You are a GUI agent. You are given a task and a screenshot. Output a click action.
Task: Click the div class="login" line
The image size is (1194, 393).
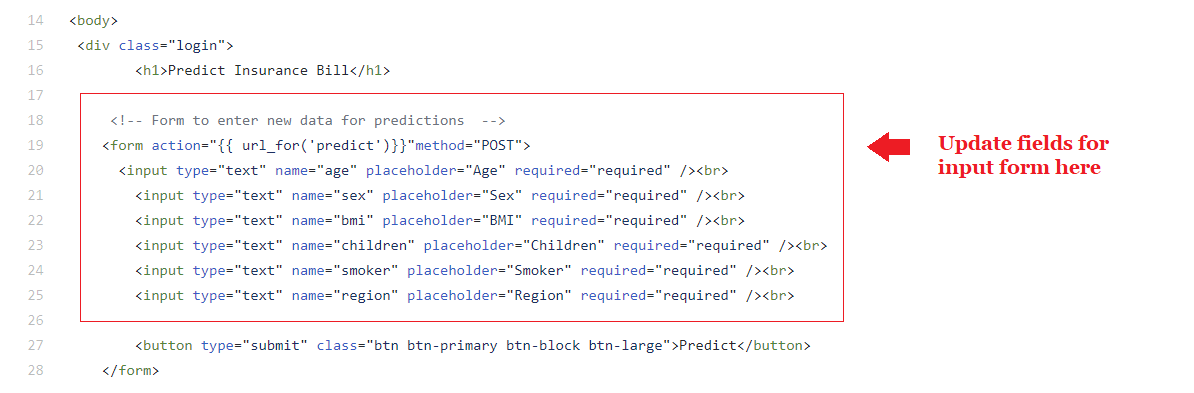(x=155, y=46)
